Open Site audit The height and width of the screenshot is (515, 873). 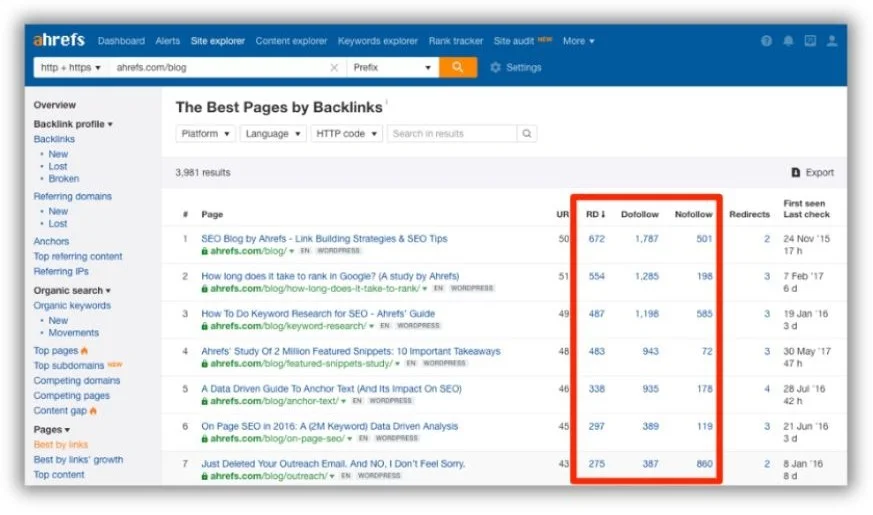click(513, 41)
